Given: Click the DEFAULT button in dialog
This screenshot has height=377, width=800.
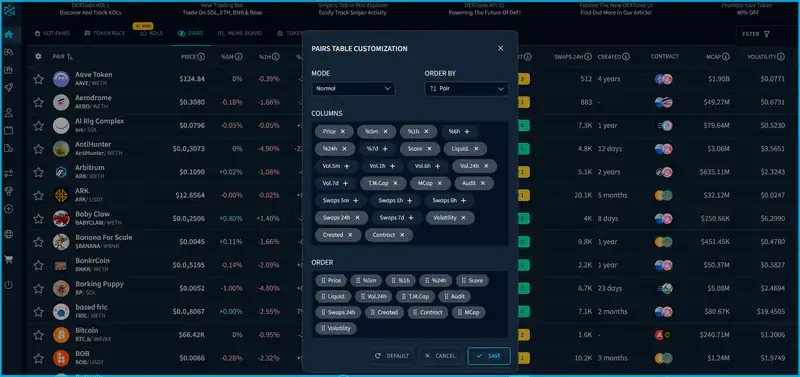Looking at the screenshot, I should pyautogui.click(x=392, y=356).
